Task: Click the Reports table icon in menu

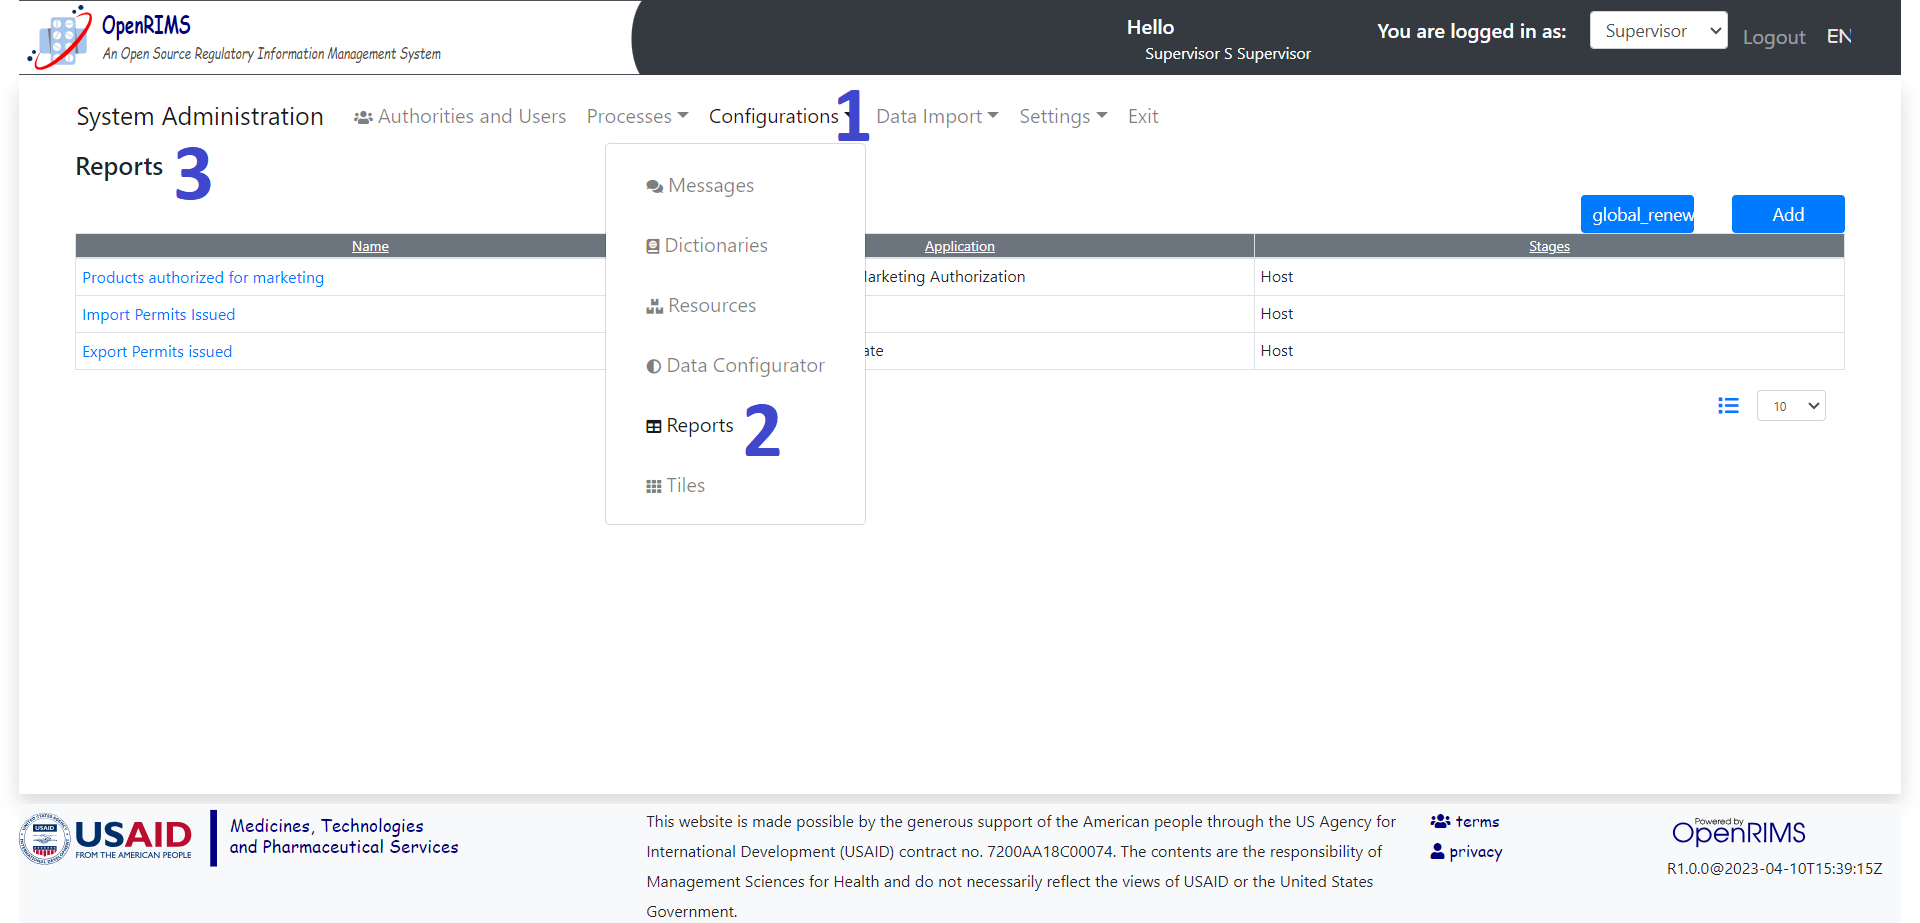Action: (x=654, y=426)
